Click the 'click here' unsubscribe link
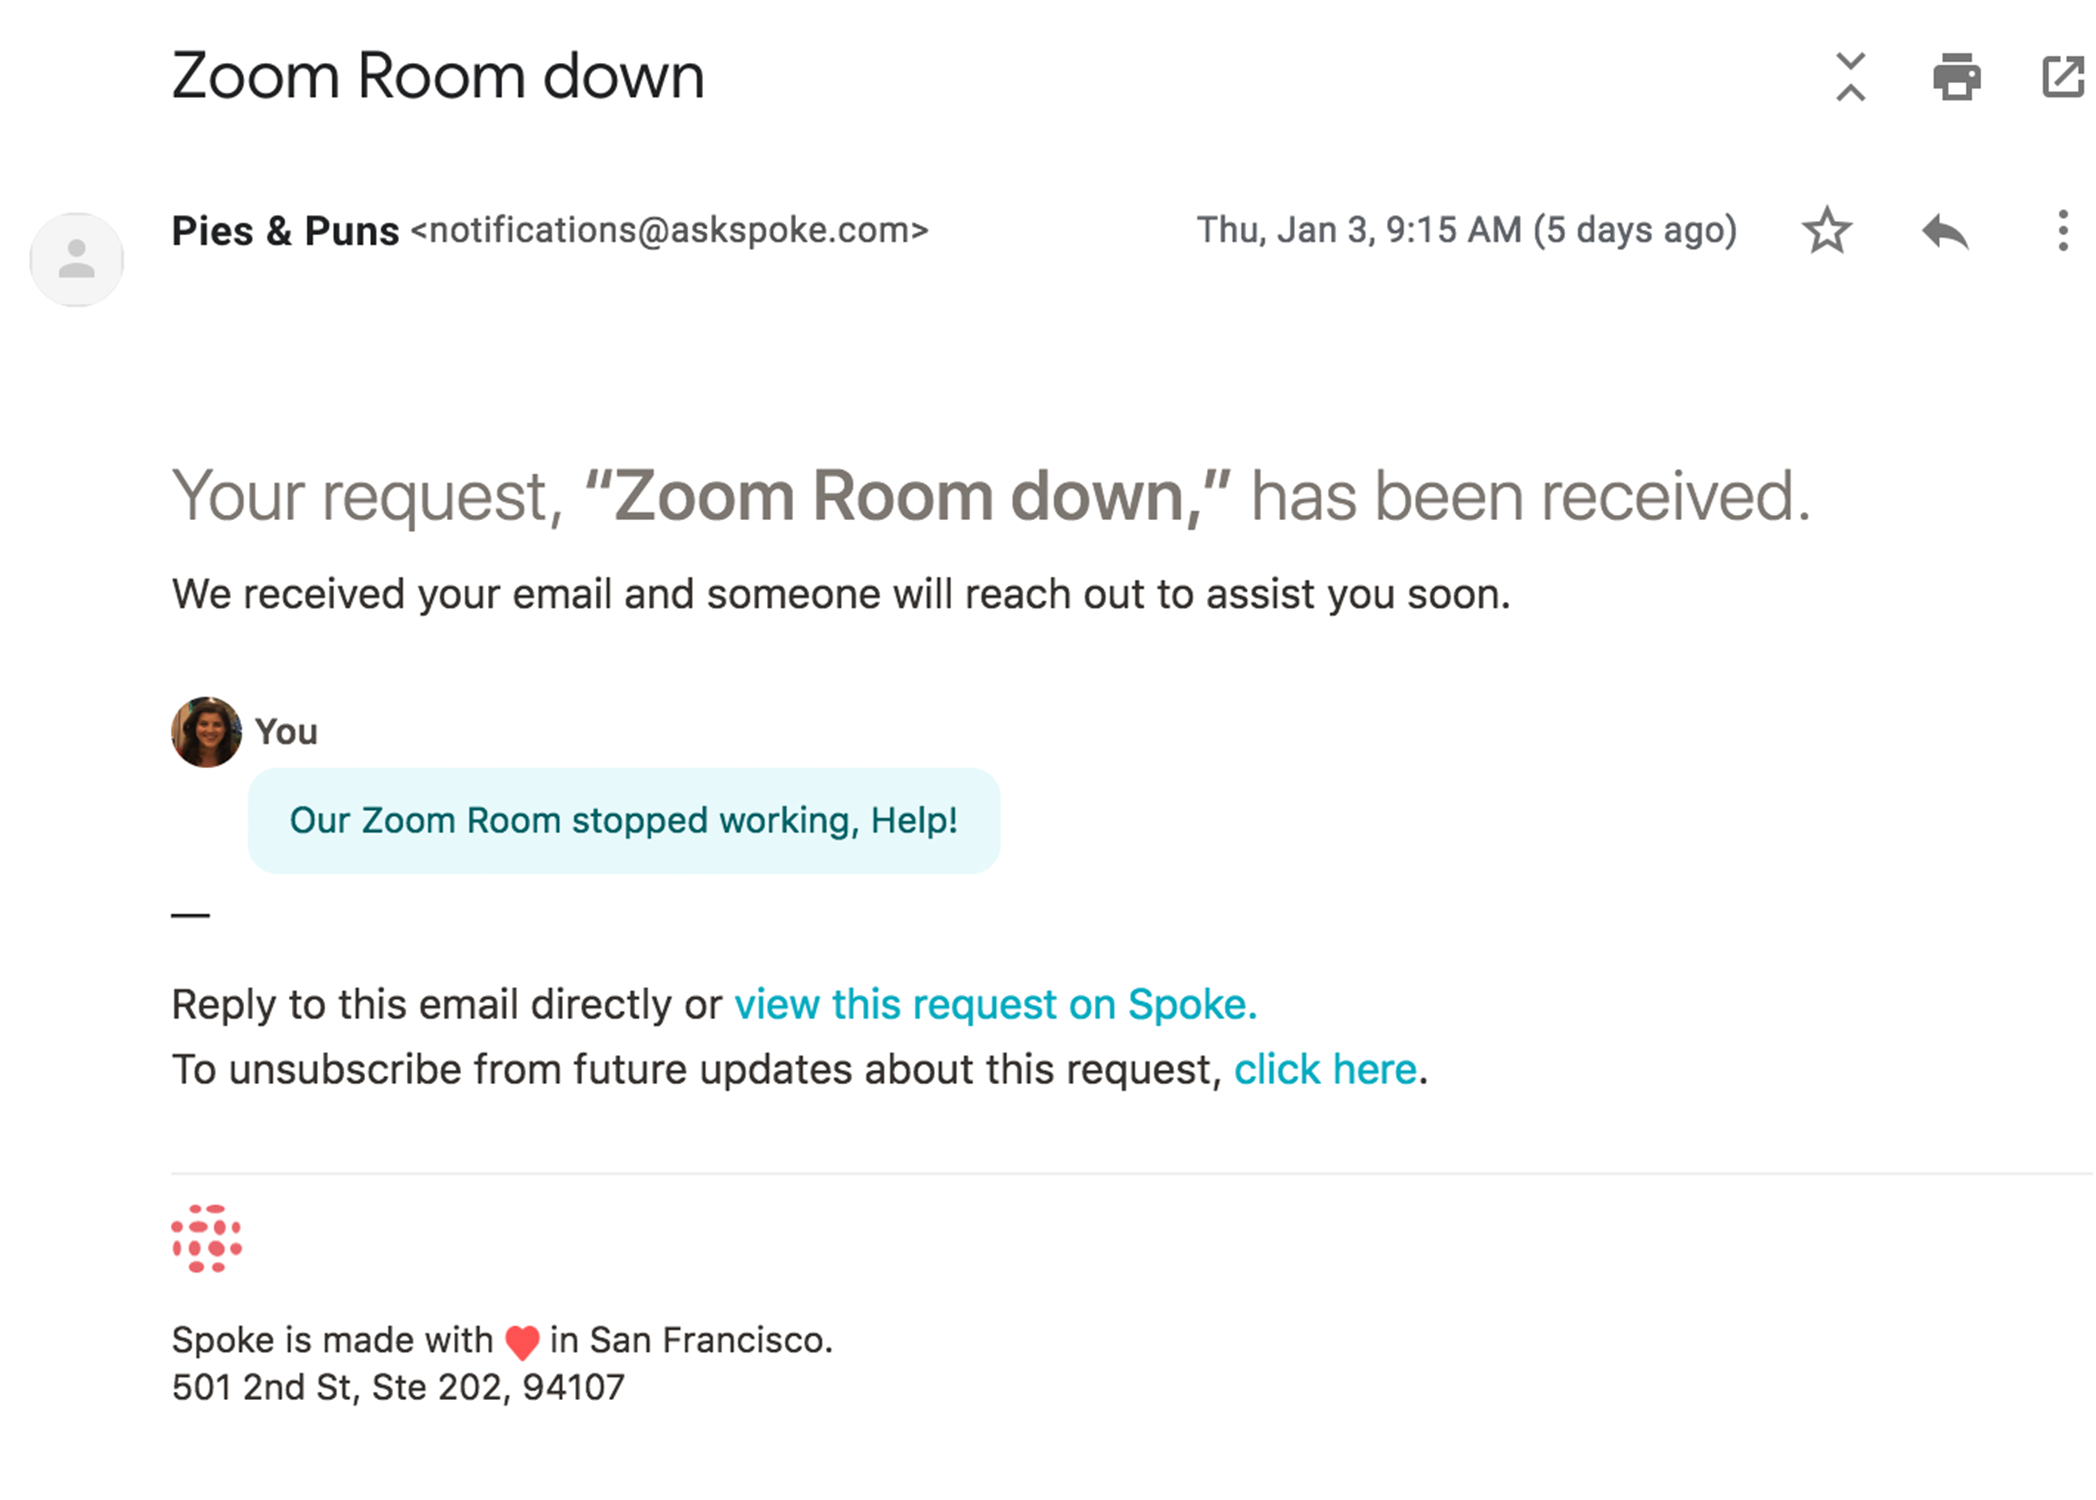 tap(1325, 1069)
